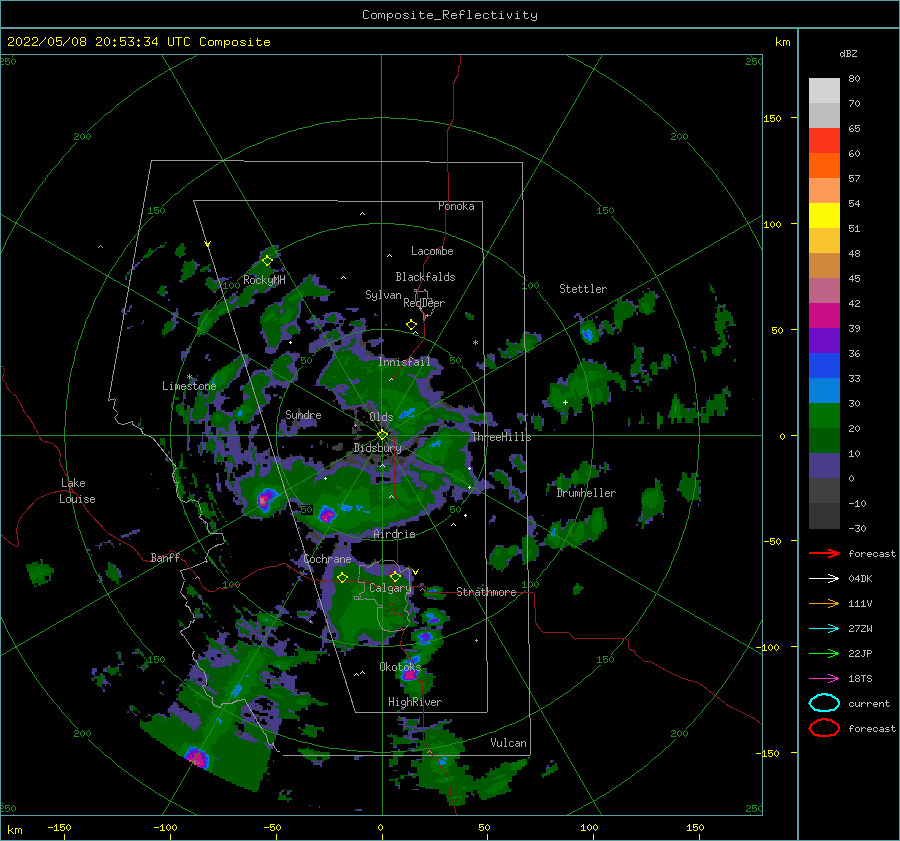Click the yellow diamond marker below RedDeer

[412, 325]
